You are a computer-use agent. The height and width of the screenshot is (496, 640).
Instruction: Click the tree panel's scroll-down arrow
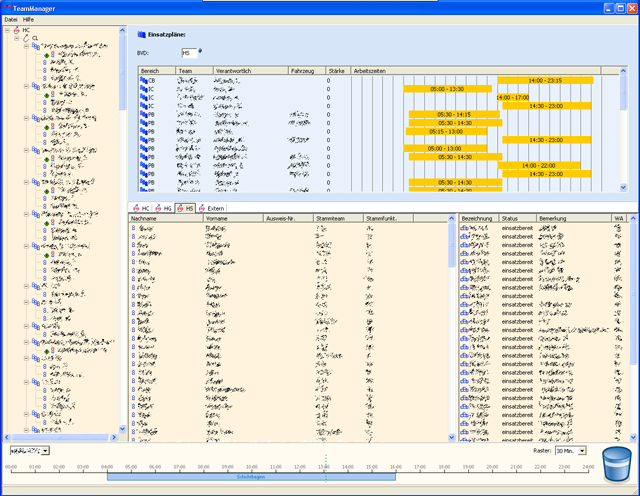[x=122, y=429]
